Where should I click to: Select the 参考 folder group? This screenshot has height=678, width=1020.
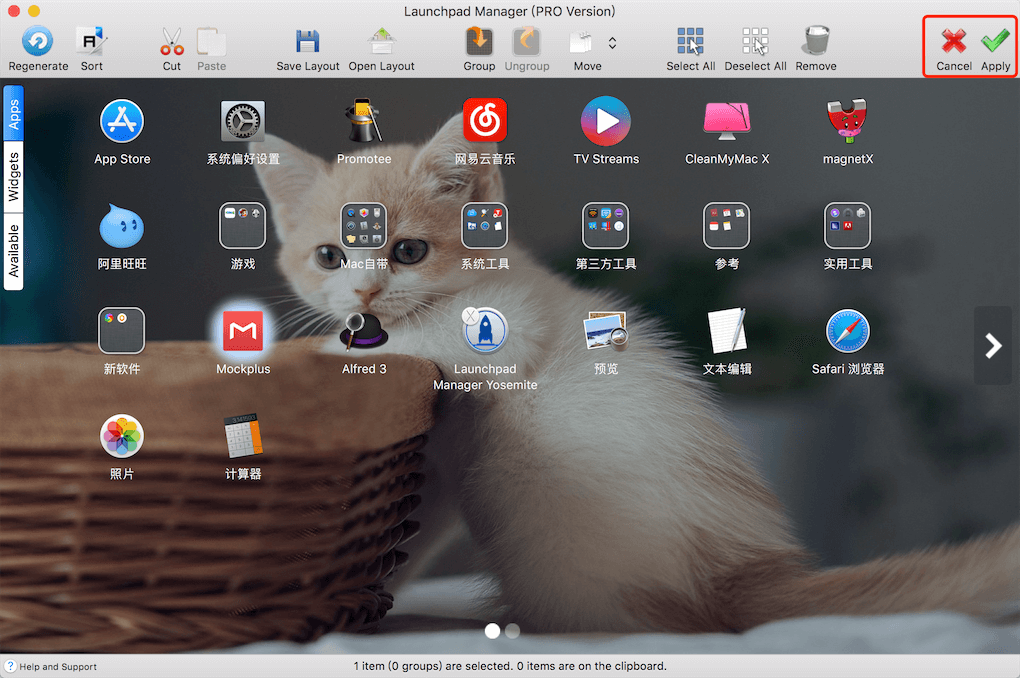(727, 226)
